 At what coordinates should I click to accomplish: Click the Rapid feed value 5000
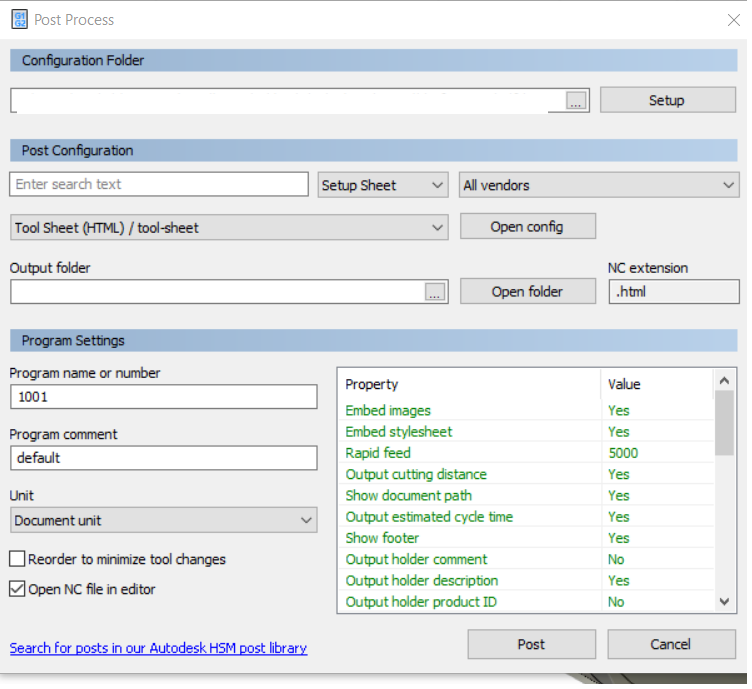[623, 453]
